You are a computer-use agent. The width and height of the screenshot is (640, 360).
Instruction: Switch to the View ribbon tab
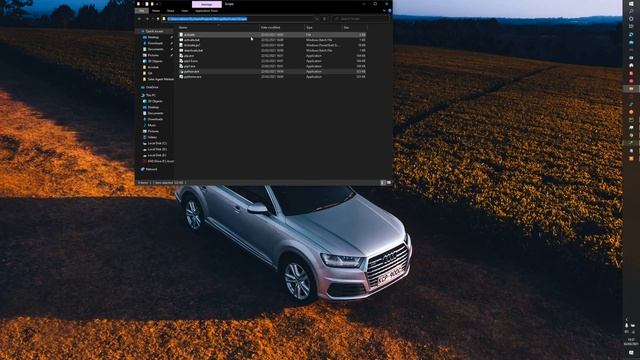[x=184, y=11]
